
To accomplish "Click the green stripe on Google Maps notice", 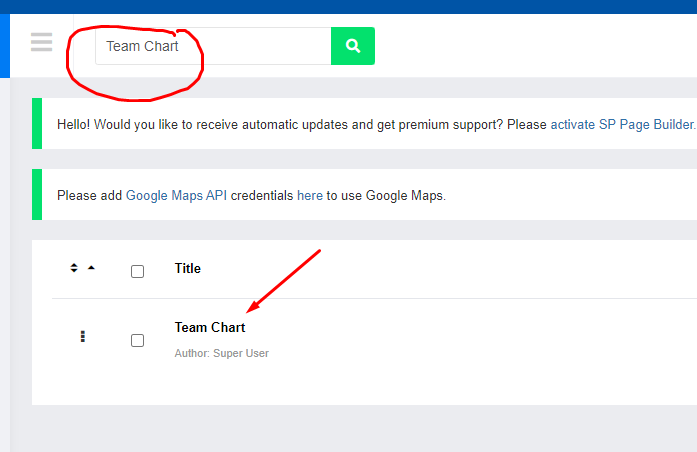I will (37, 194).
